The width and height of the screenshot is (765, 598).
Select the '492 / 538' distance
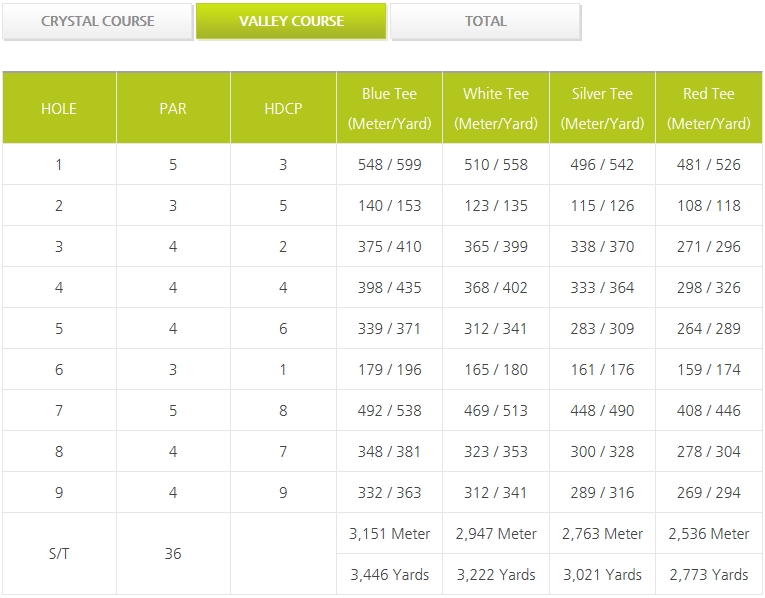pyautogui.click(x=389, y=411)
